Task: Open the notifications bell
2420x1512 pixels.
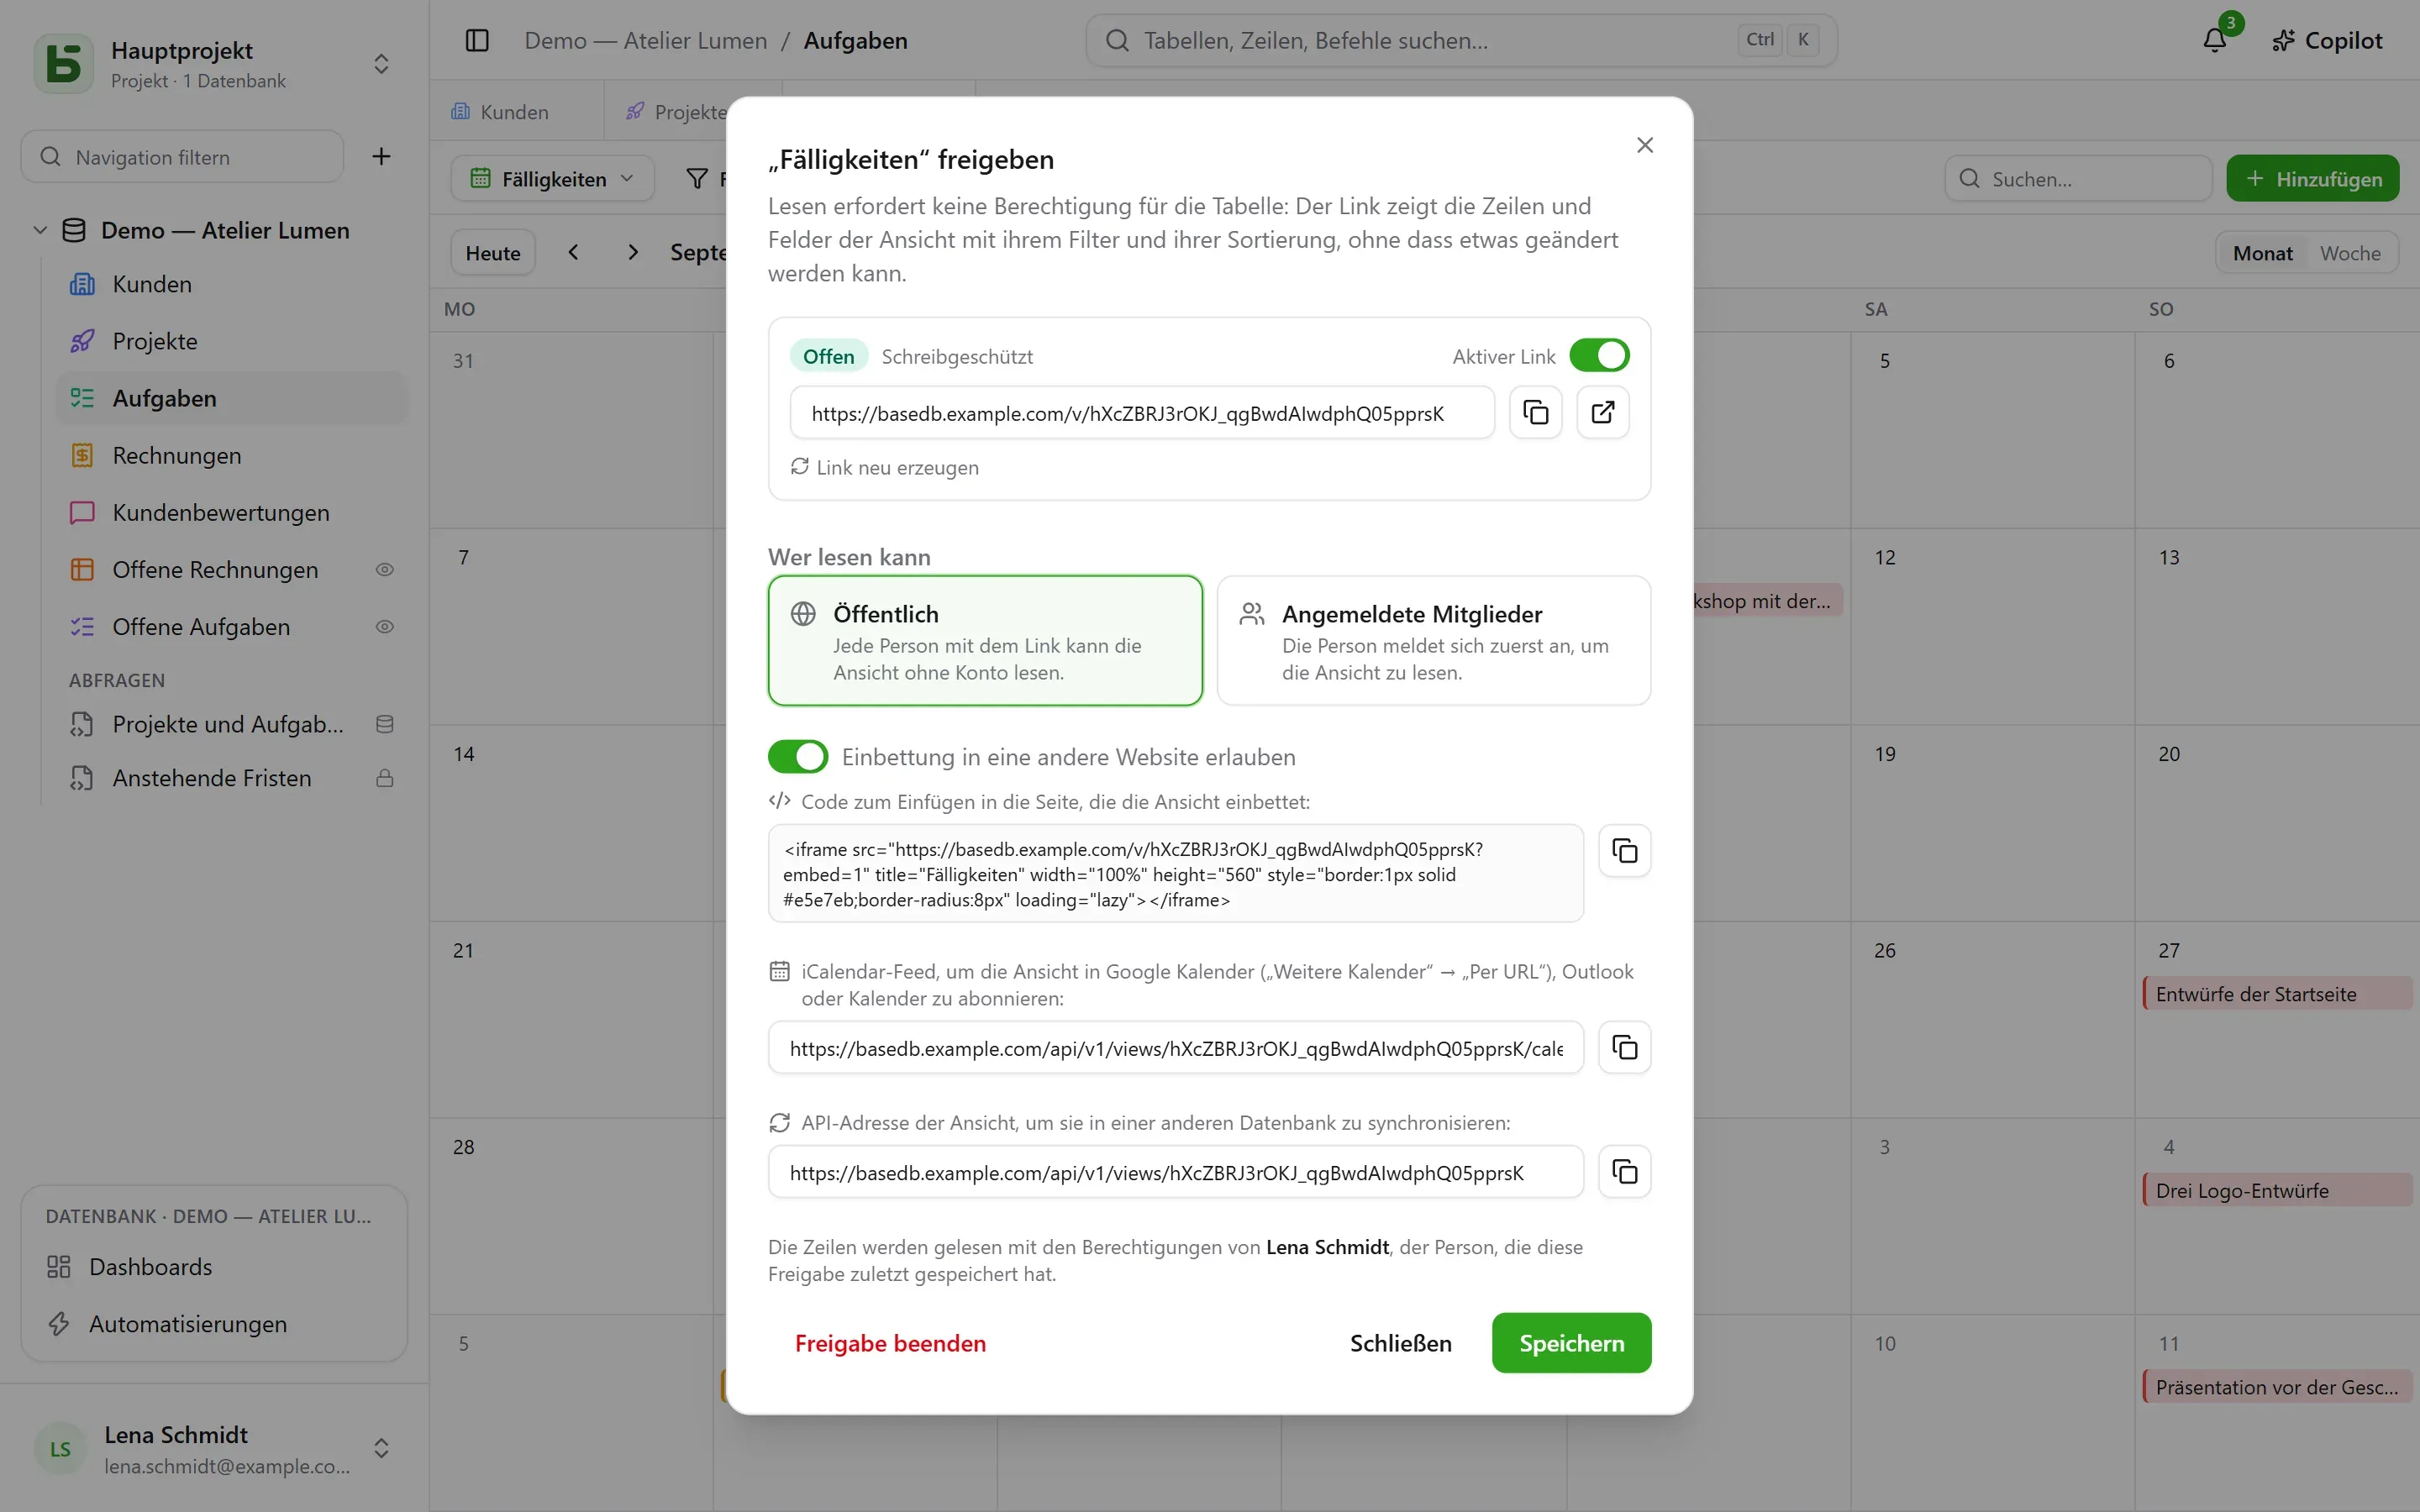Action: click(2214, 40)
